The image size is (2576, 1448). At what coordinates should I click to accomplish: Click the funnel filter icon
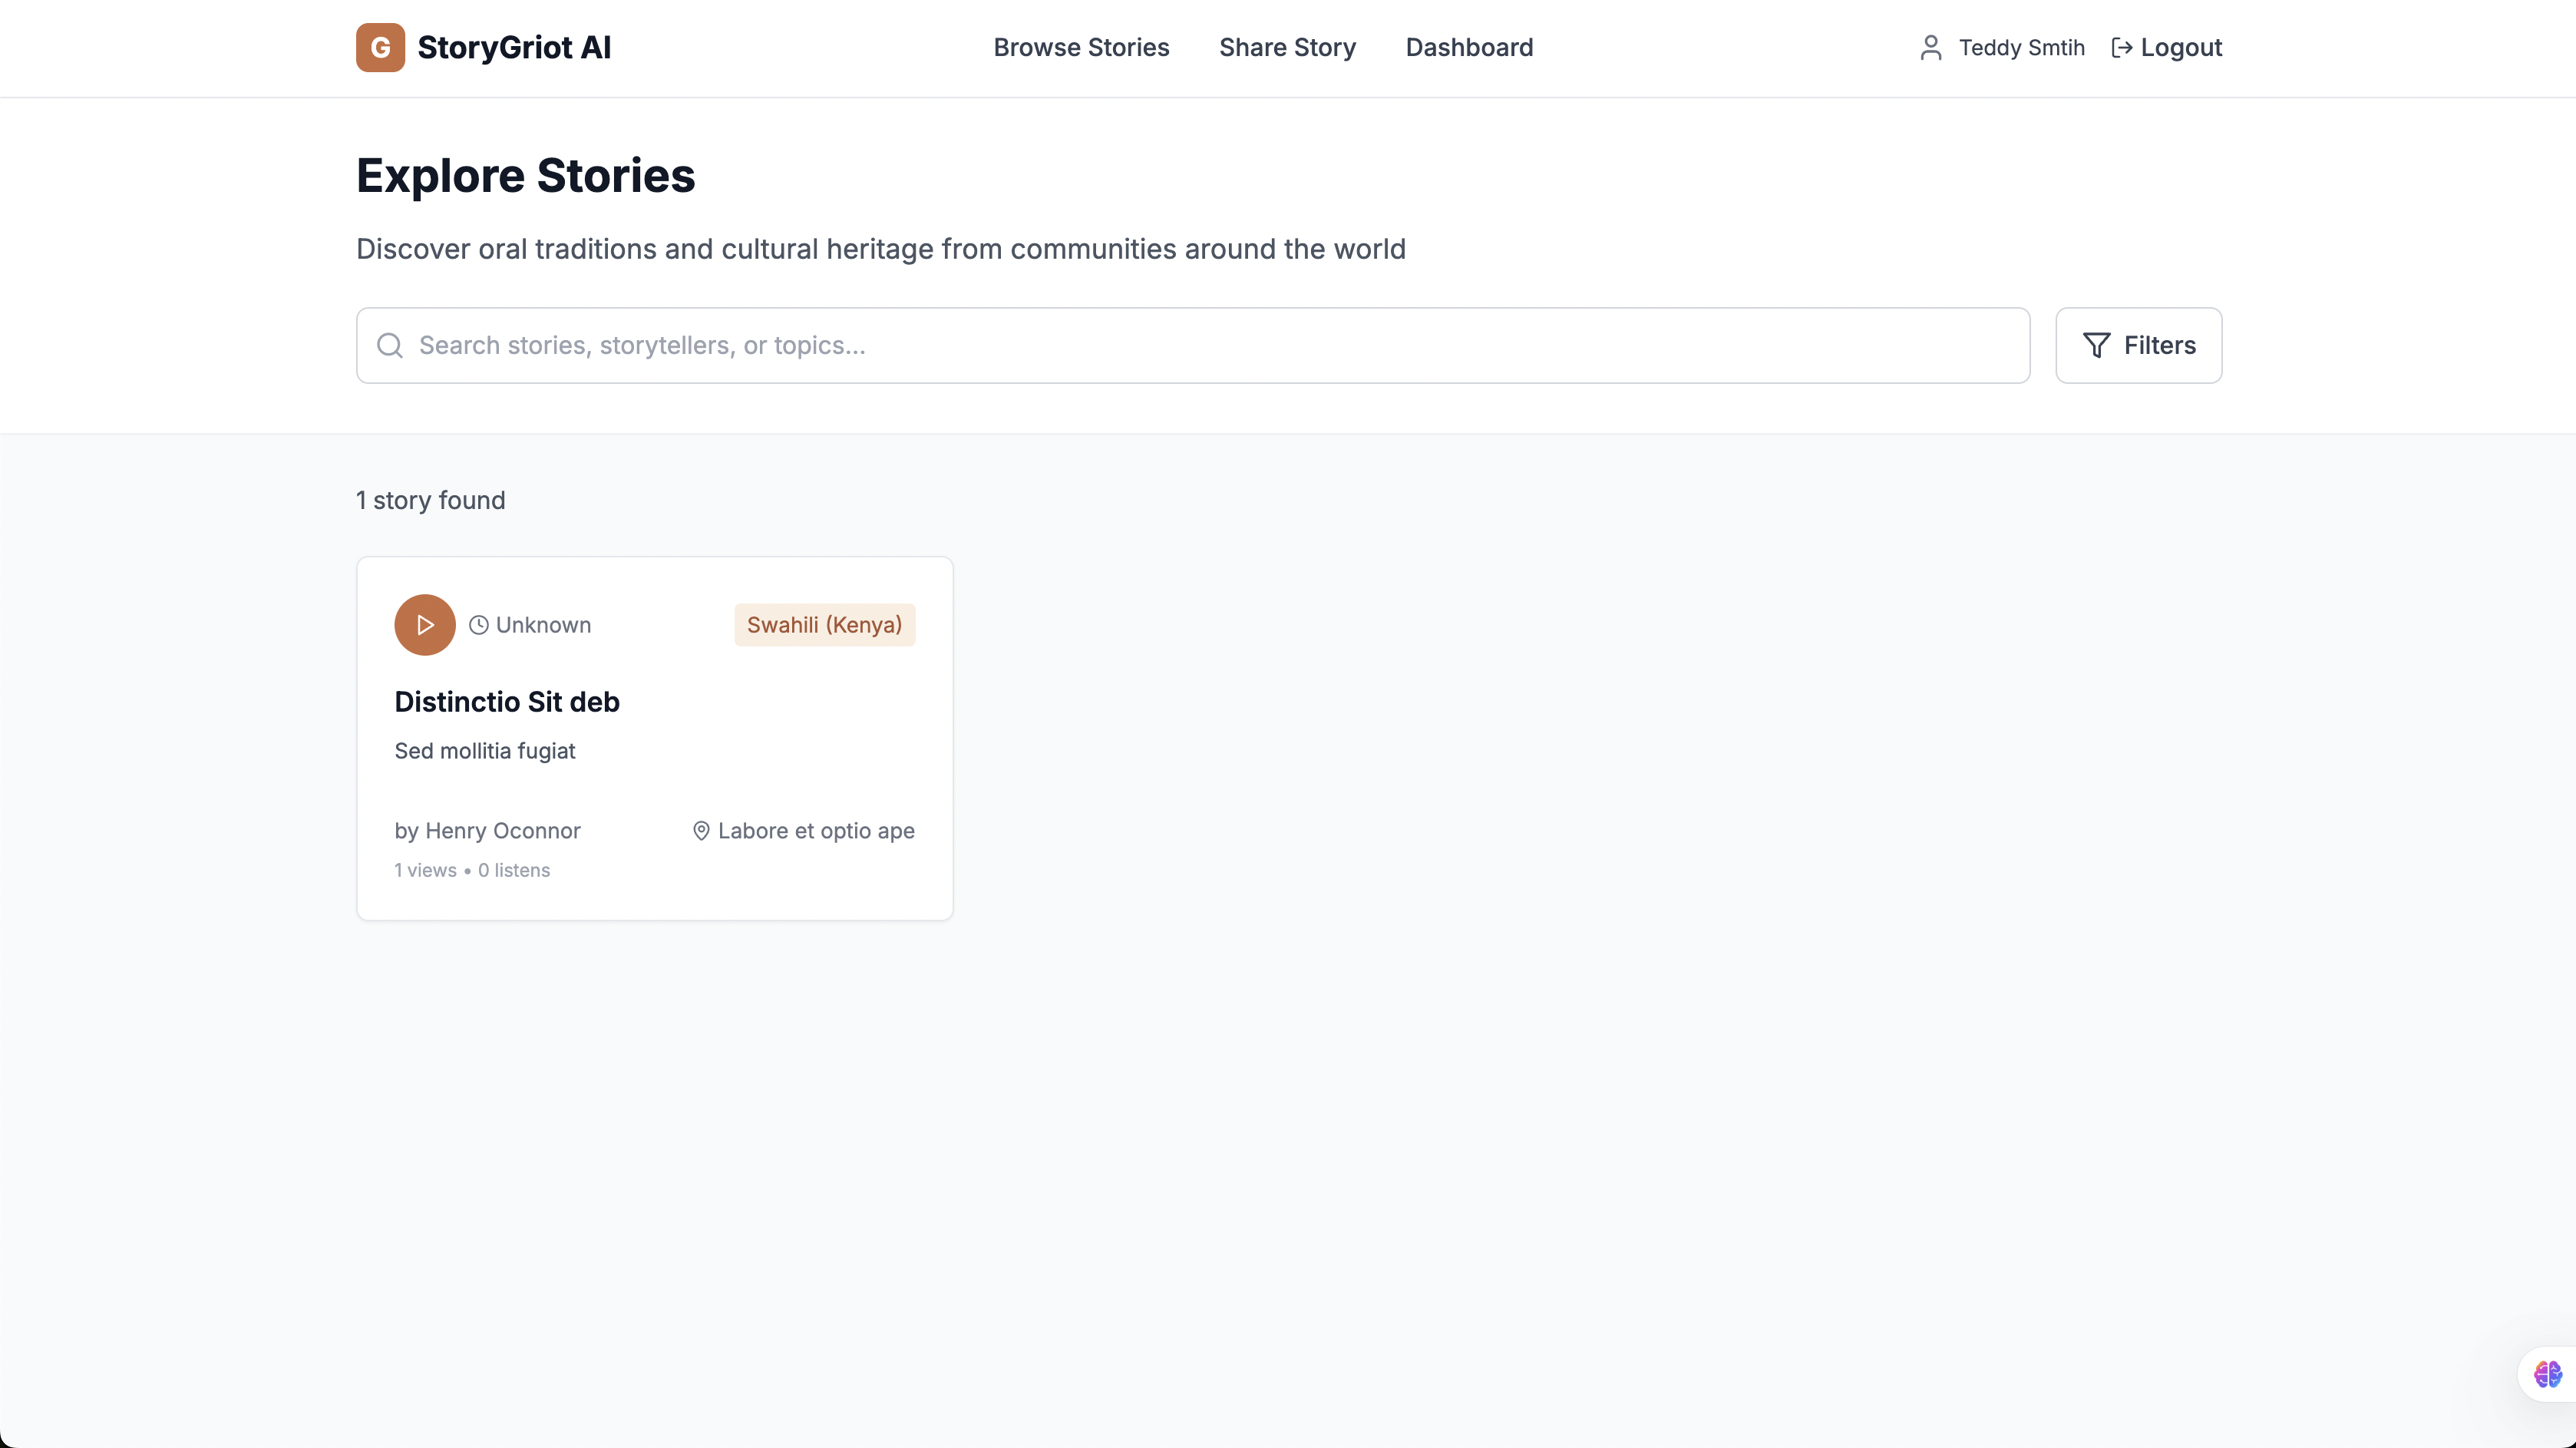(2096, 345)
